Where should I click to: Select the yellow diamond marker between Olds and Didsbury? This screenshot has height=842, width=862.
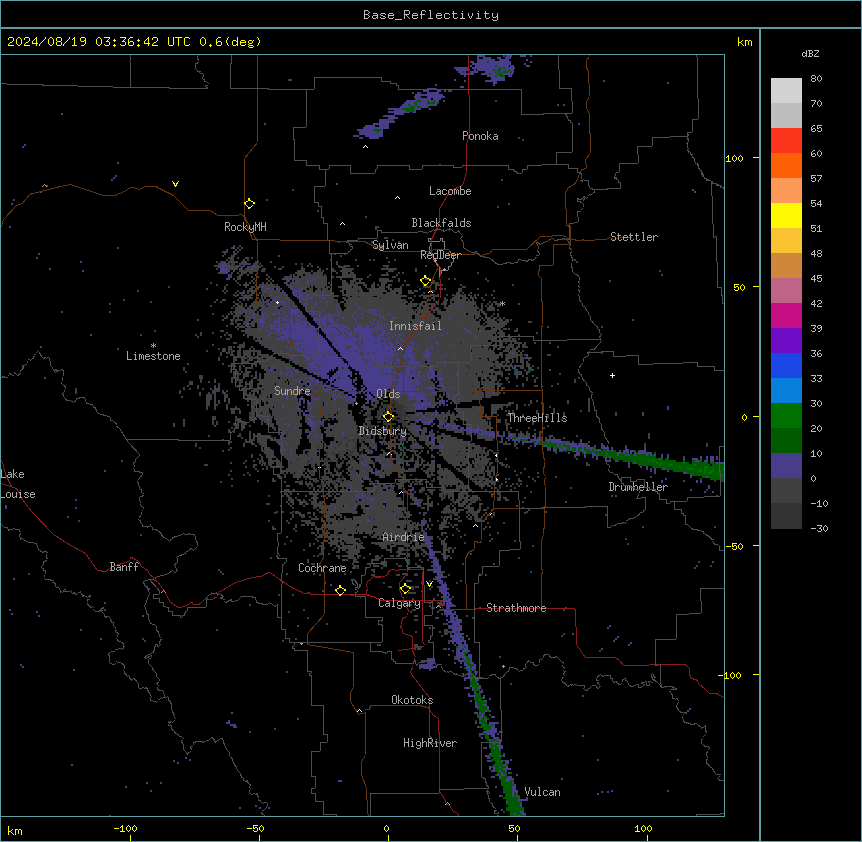(388, 416)
